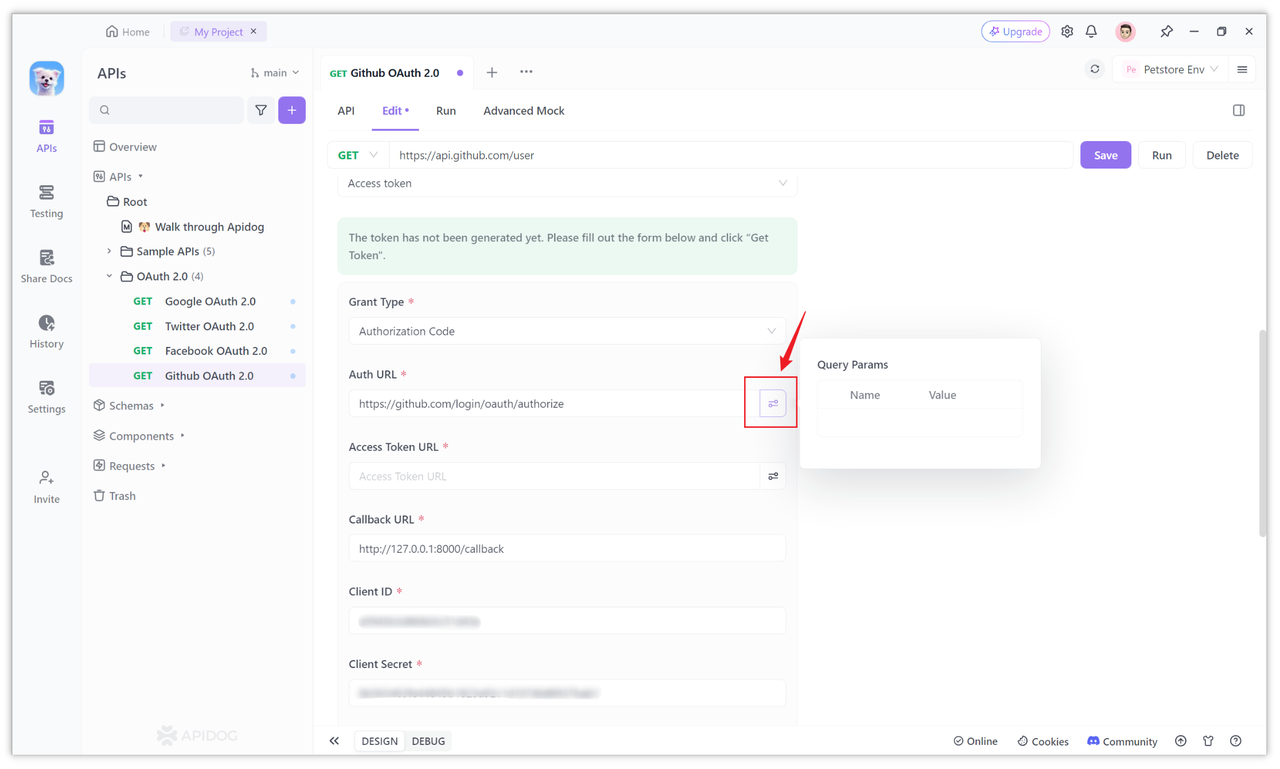The height and width of the screenshot is (769, 1280).
Task: Click the Run button beside Save
Action: [x=1162, y=155]
